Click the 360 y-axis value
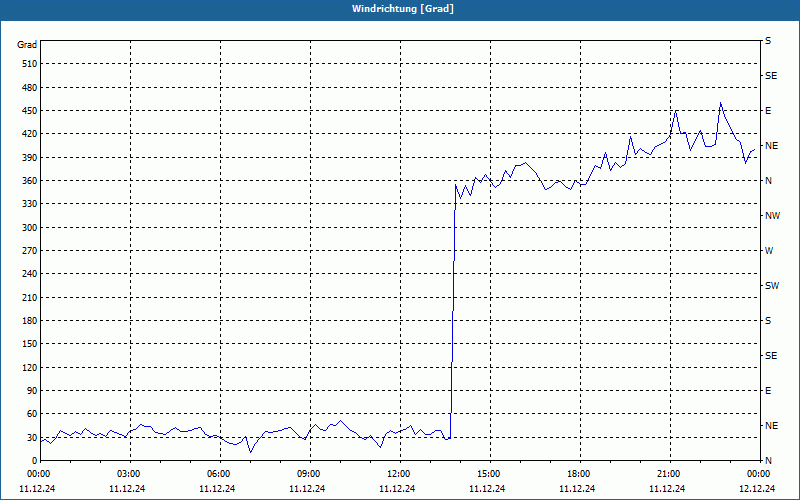 coord(30,181)
